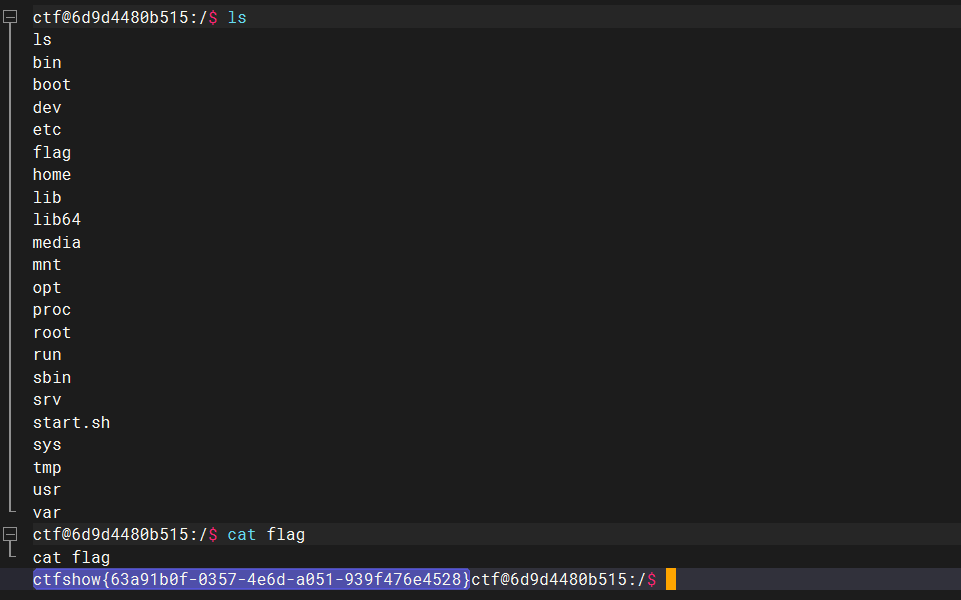Viewport: 961px width, 600px height.
Task: Select the 'opt' directory entry
Action: [x=47, y=287]
